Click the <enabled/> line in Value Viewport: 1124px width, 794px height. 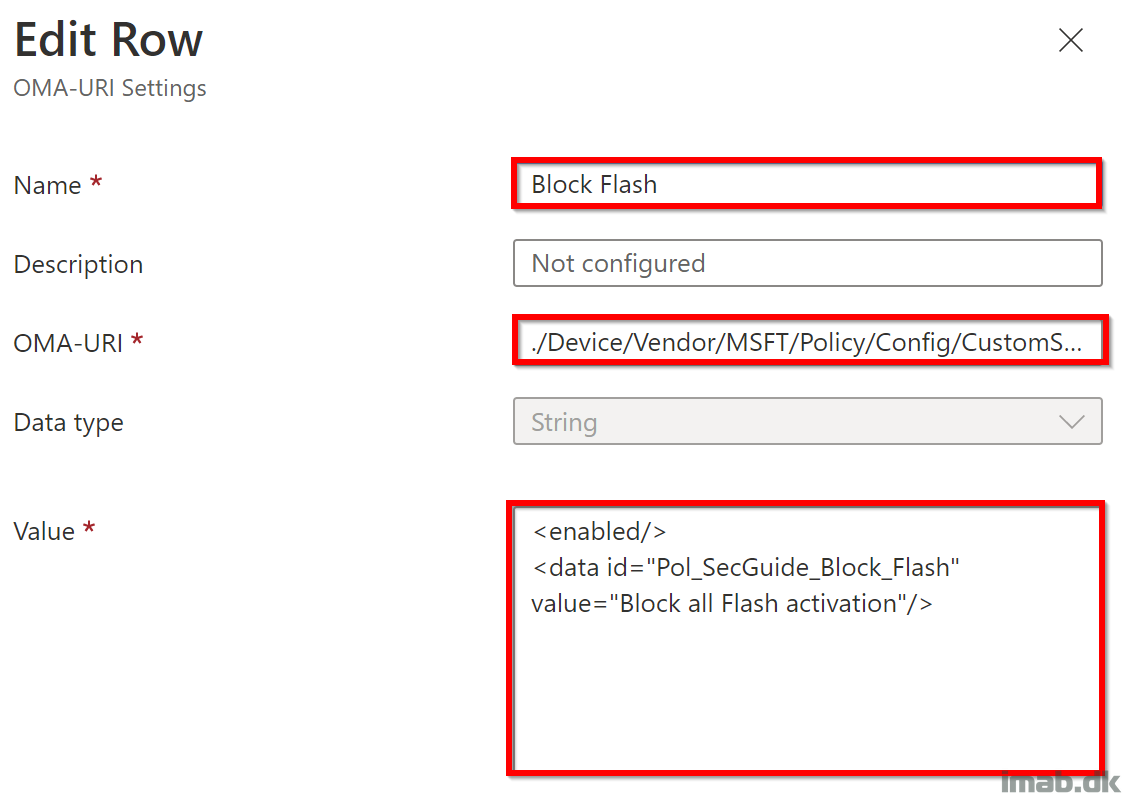tap(599, 531)
